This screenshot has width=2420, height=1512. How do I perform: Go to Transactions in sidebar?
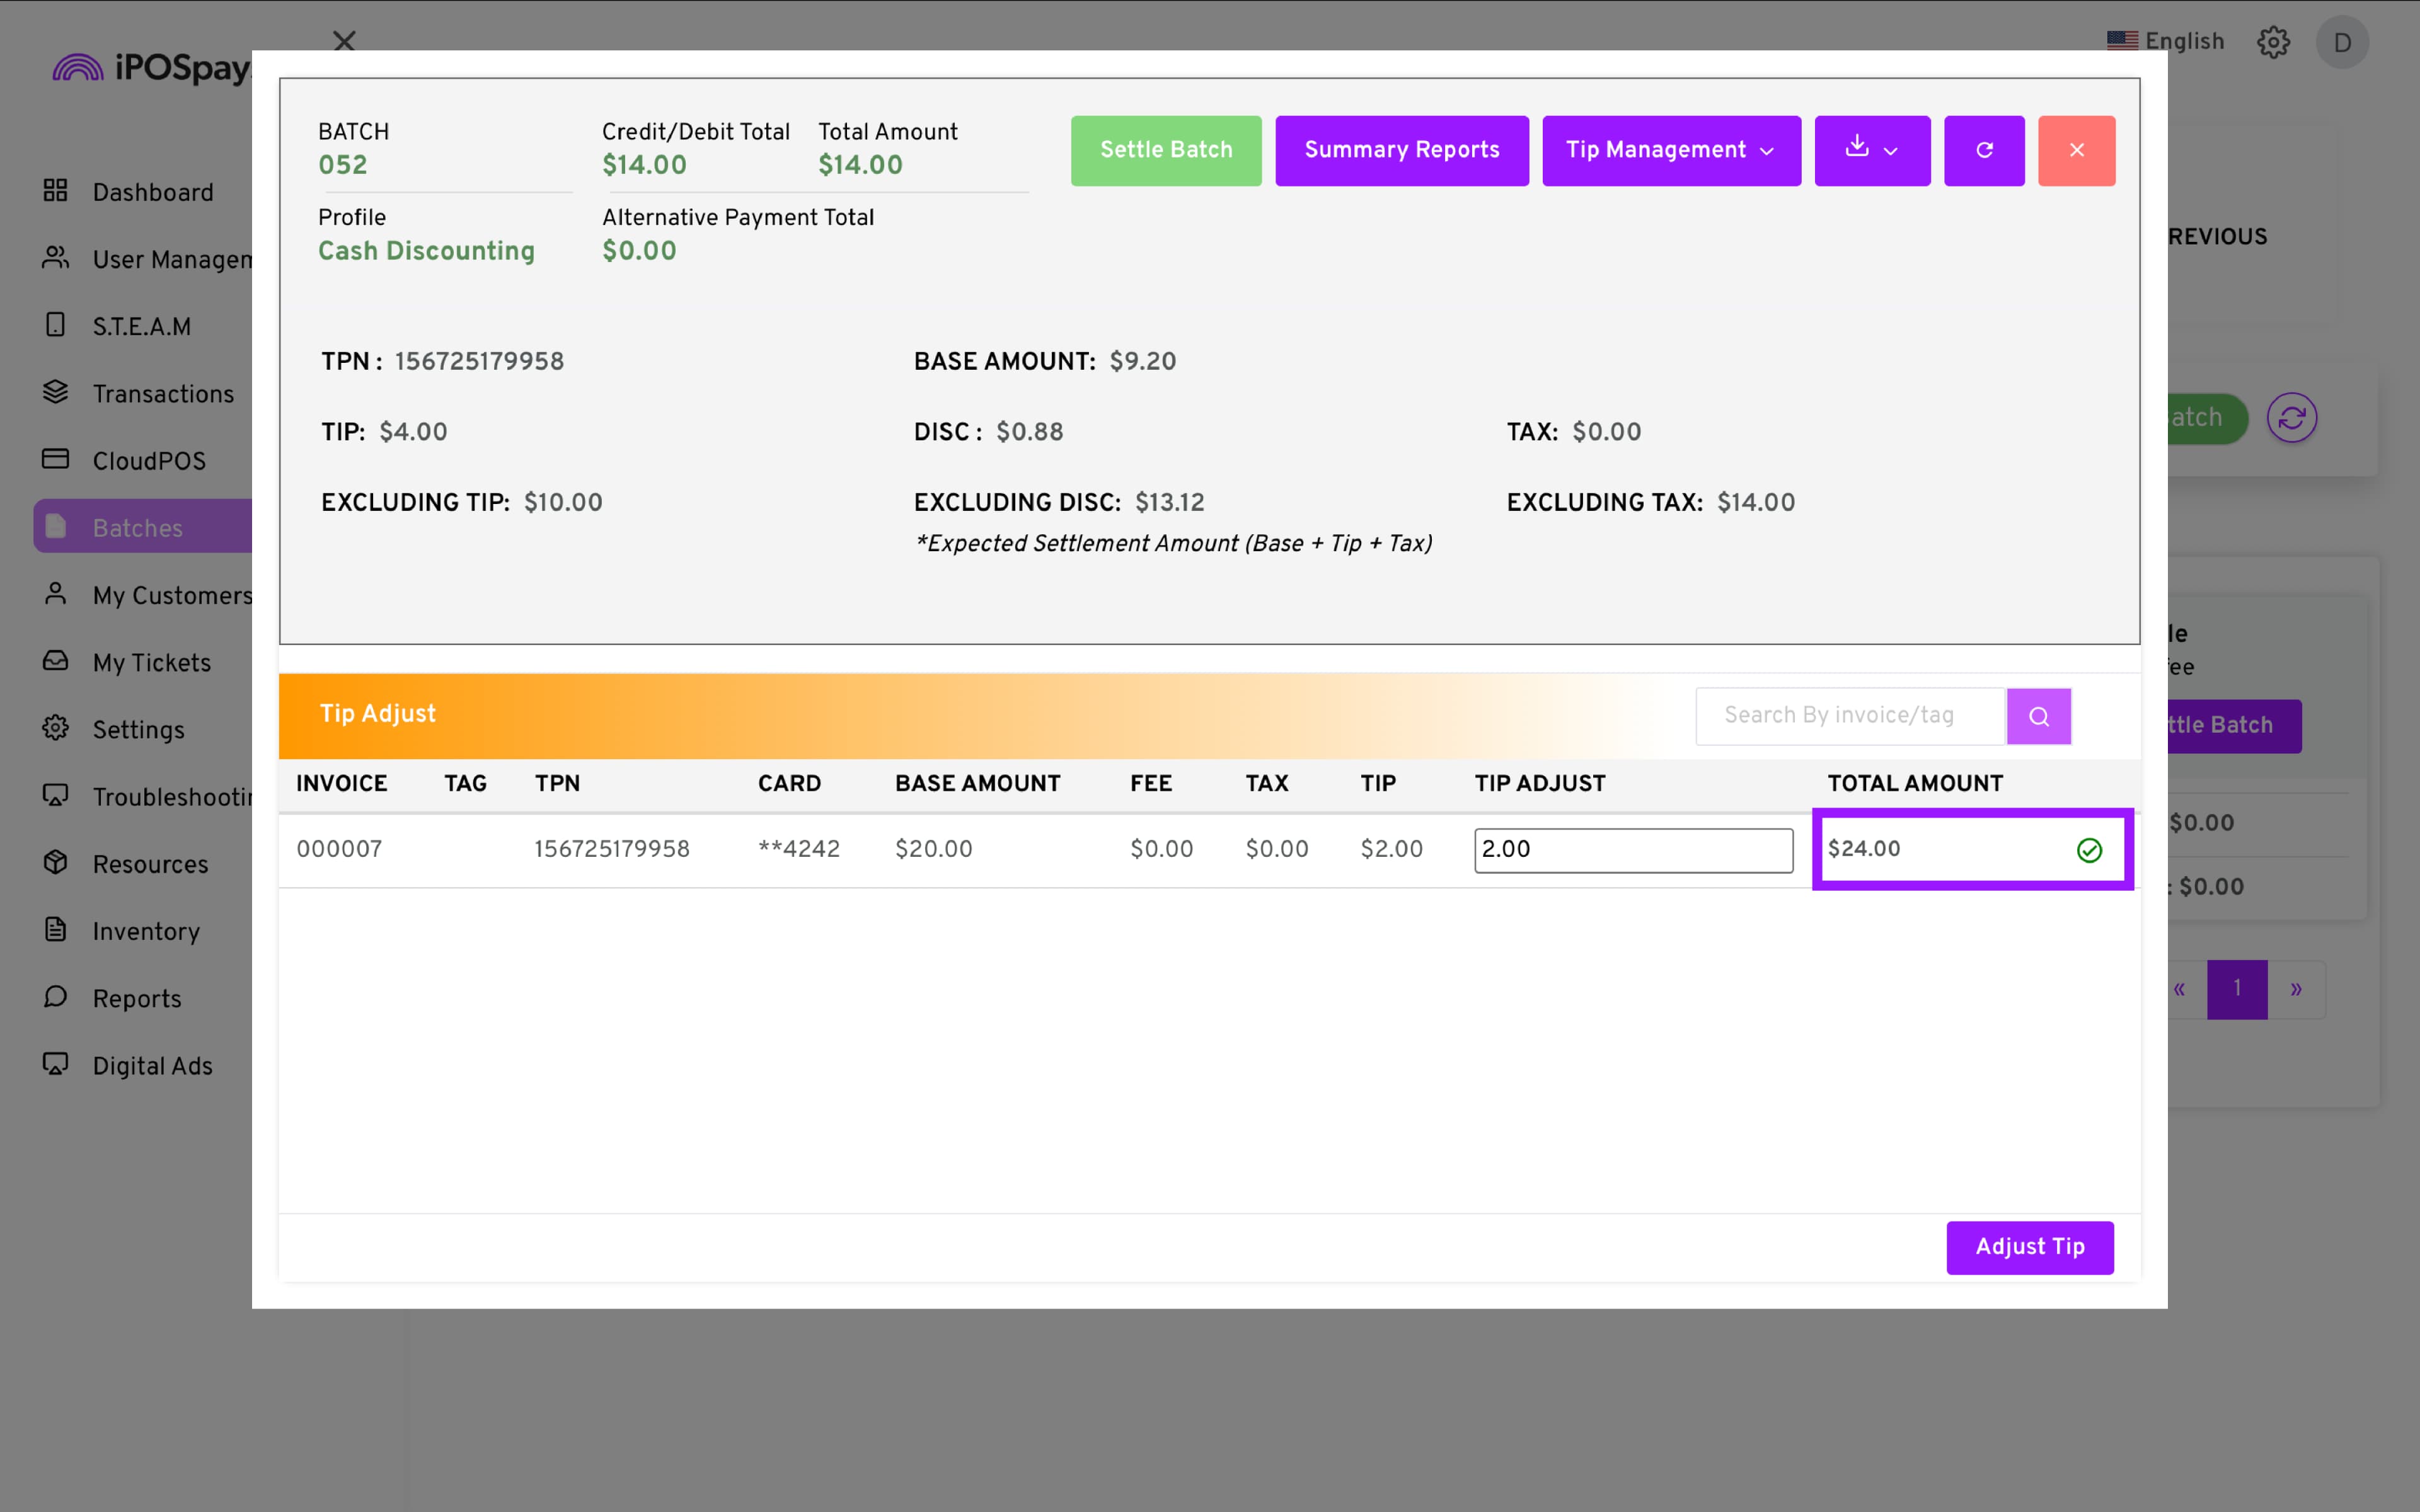(x=163, y=394)
